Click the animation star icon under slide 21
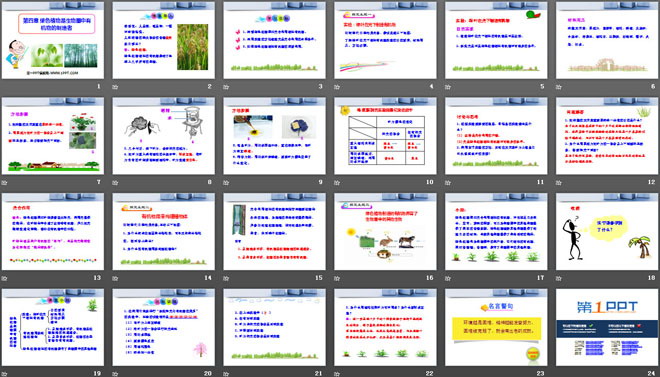 [226, 374]
